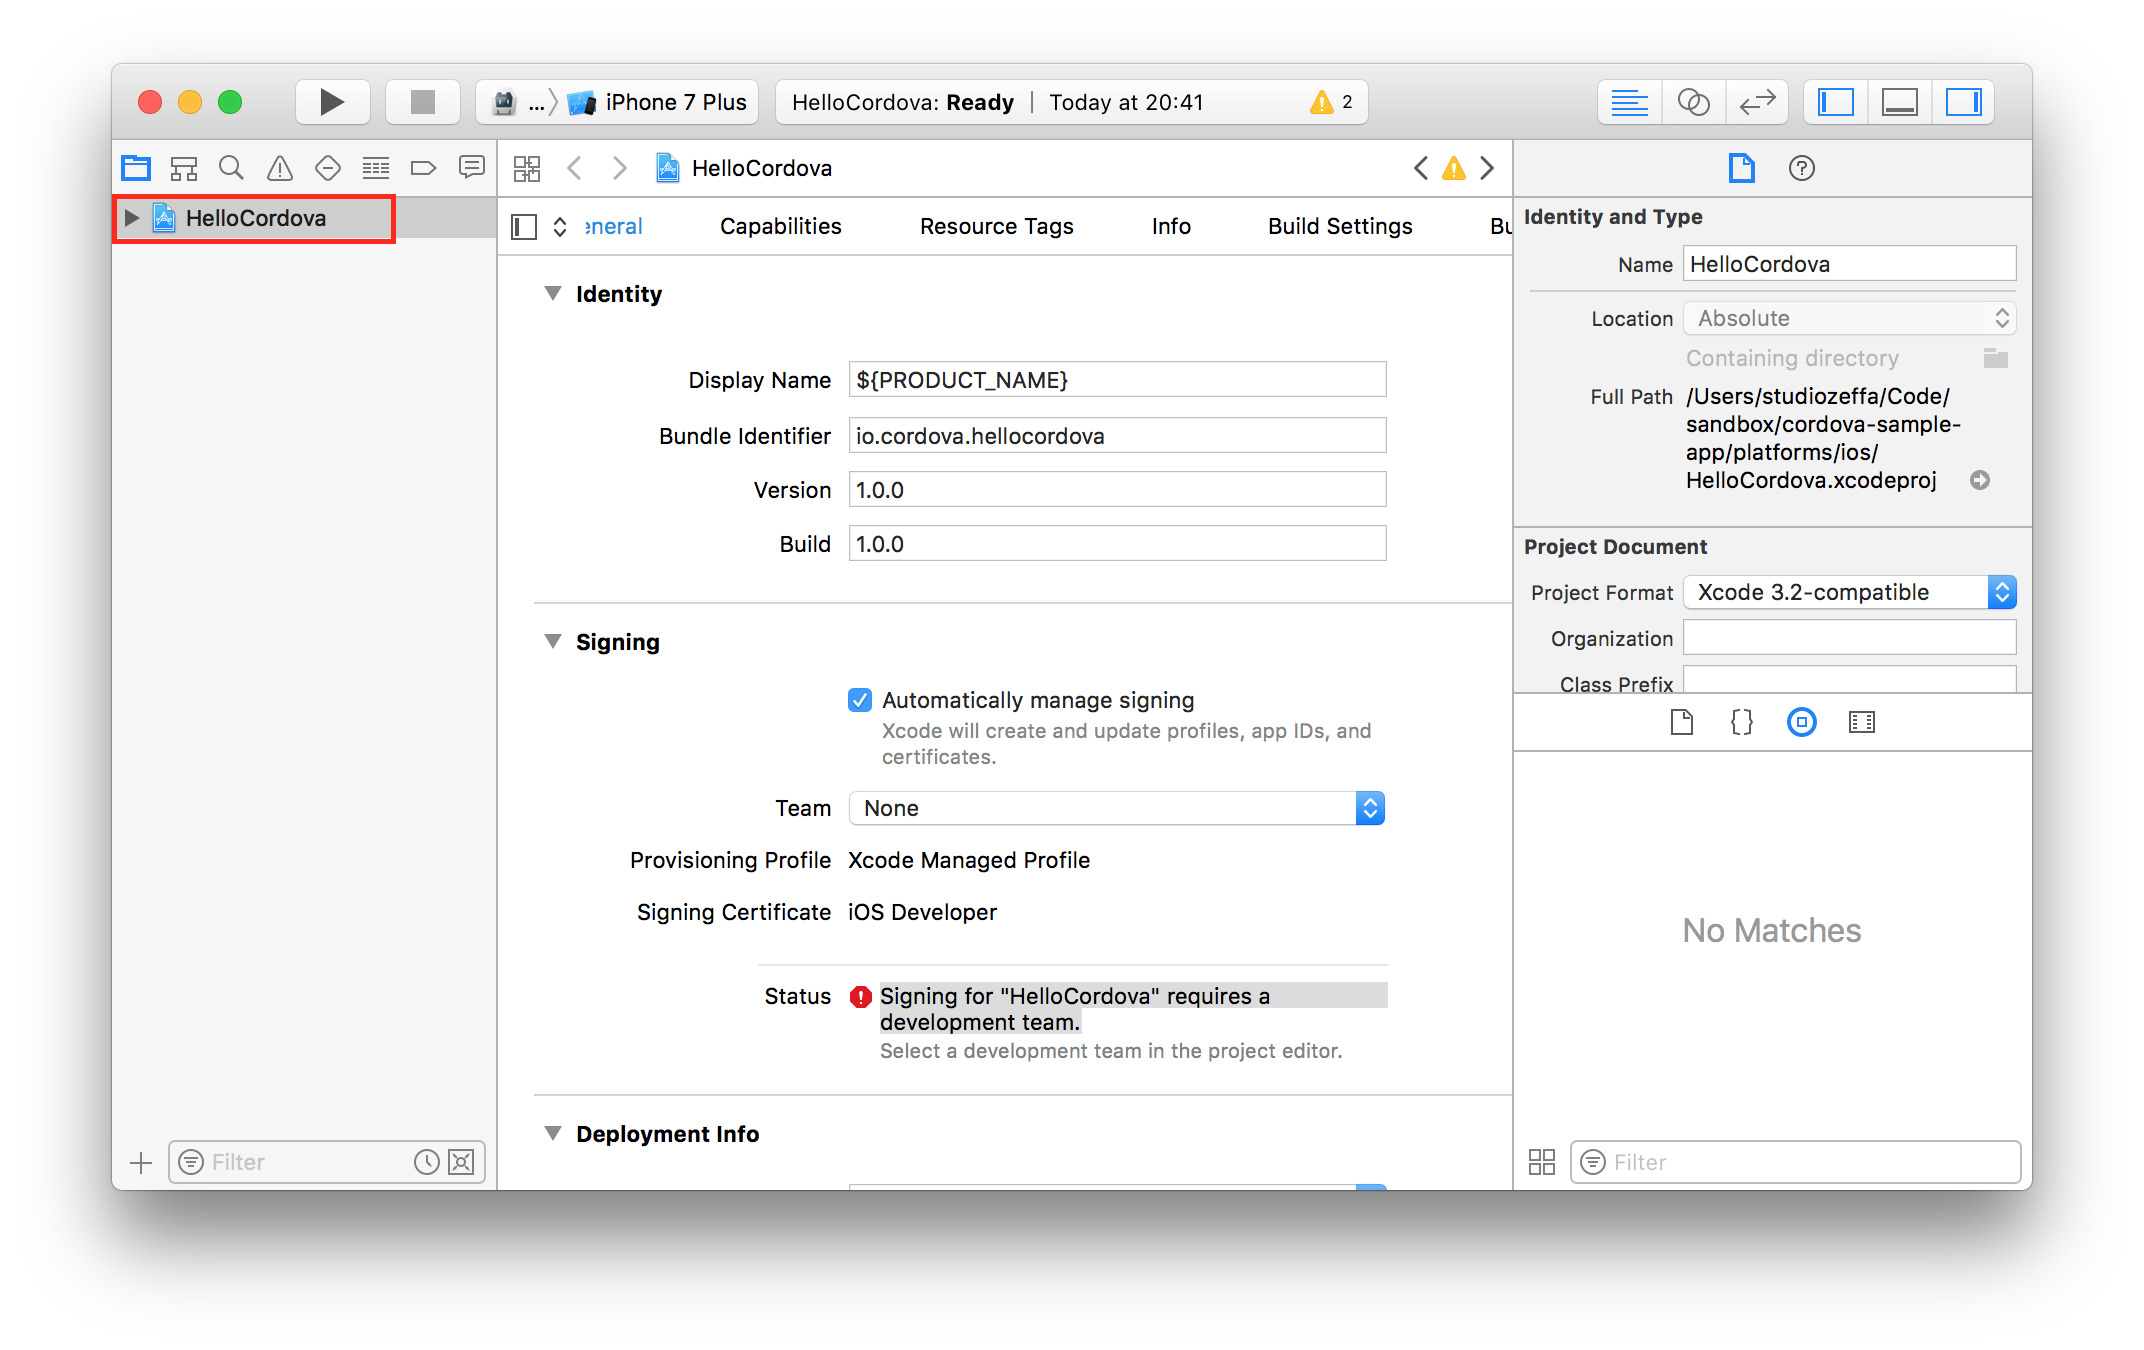Collapse the Signing section disclosure triangle
The width and height of the screenshot is (2144, 1350).
click(554, 641)
